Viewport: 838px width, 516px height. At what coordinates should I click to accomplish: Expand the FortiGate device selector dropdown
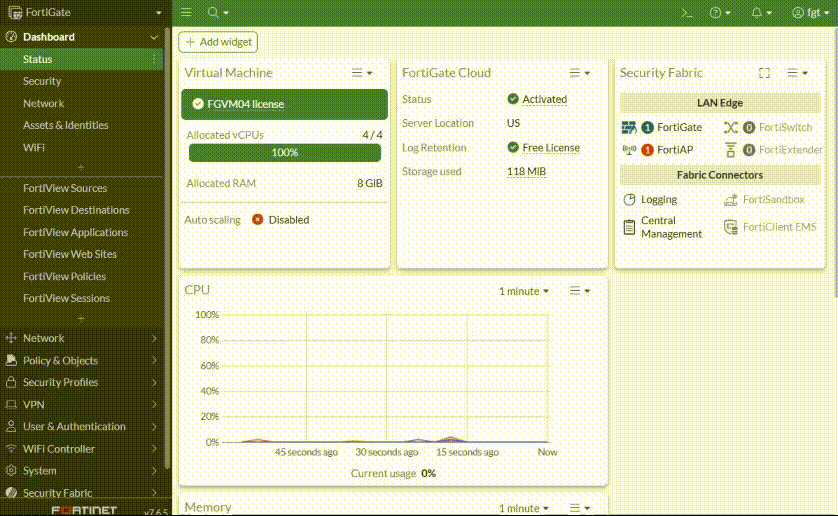pos(158,13)
